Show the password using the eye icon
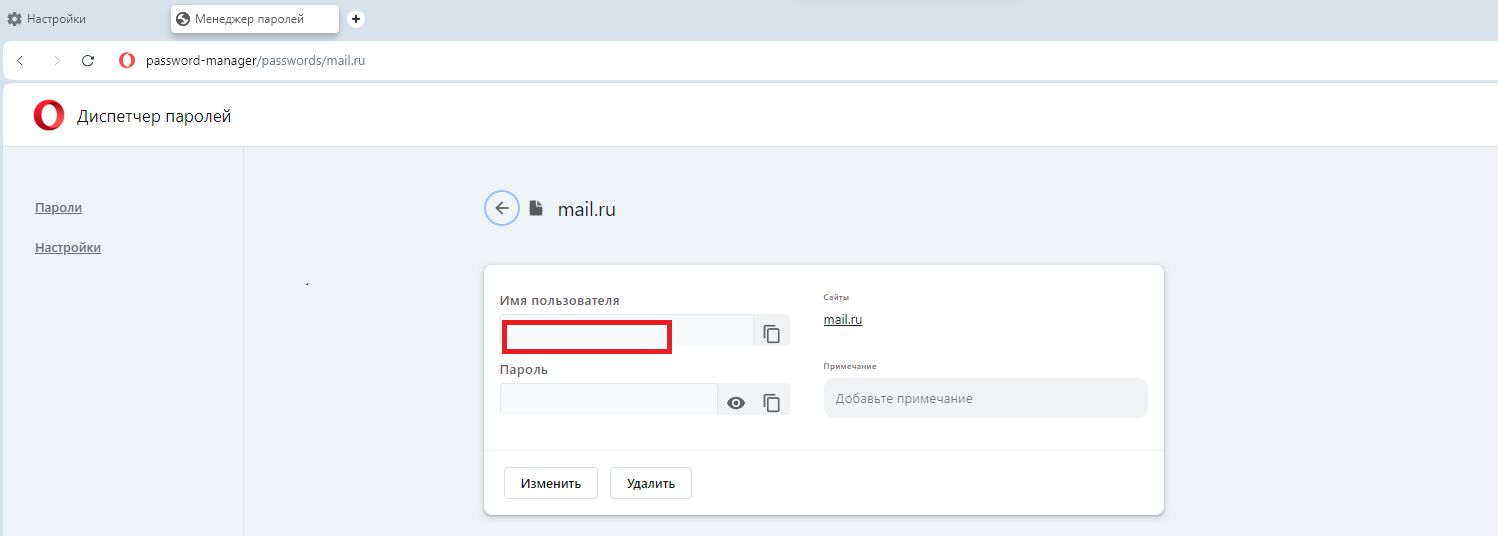The height and width of the screenshot is (536, 1498). tap(736, 403)
